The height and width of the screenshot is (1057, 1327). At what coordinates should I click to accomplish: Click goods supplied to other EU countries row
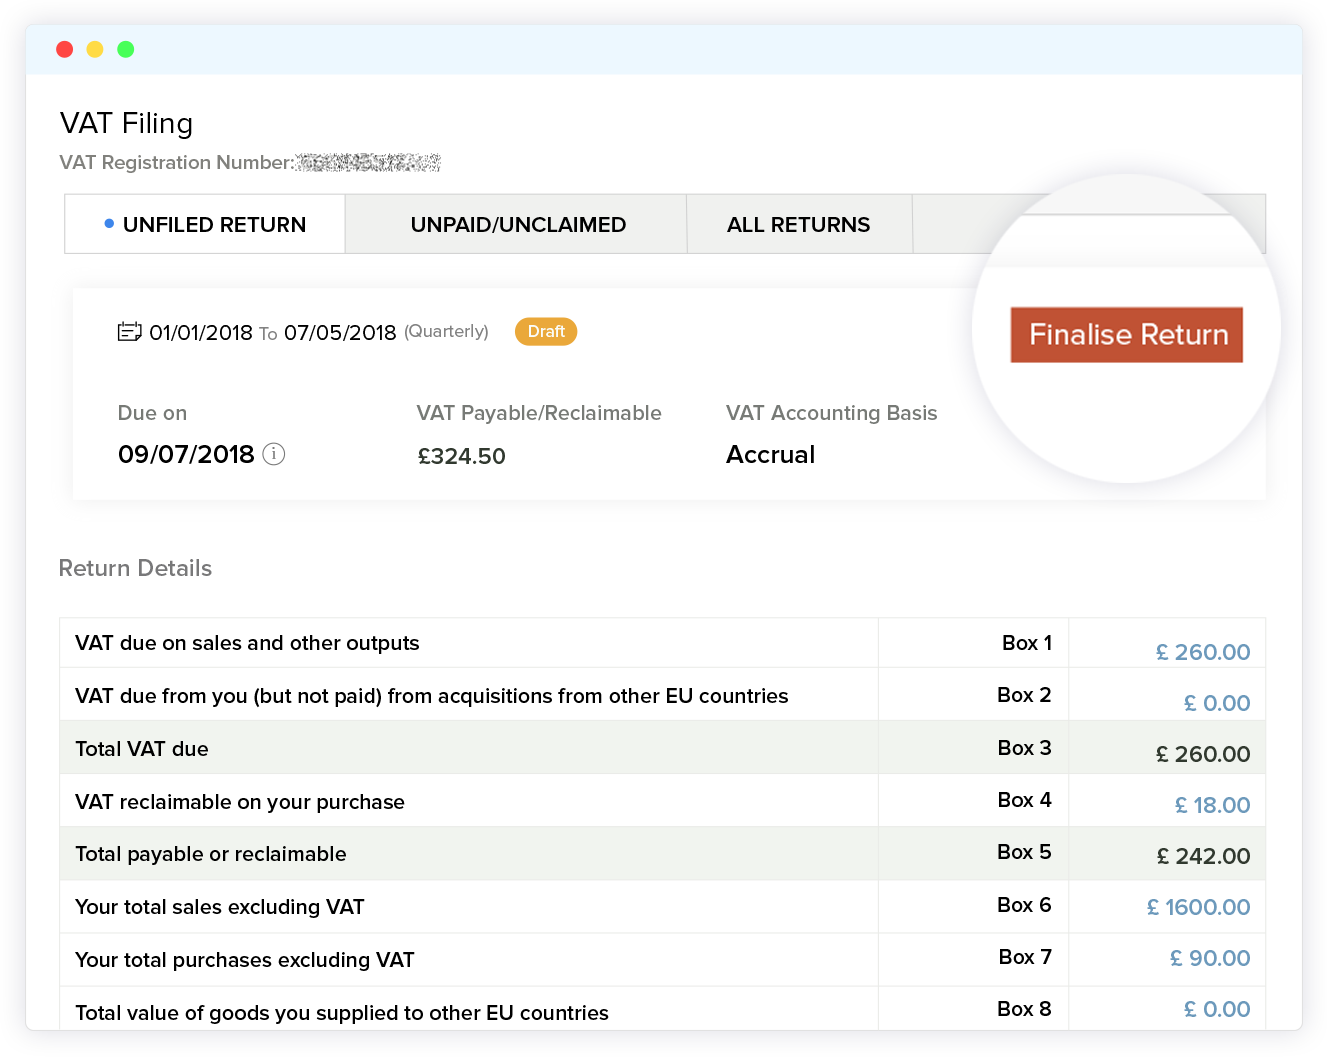(662, 1010)
